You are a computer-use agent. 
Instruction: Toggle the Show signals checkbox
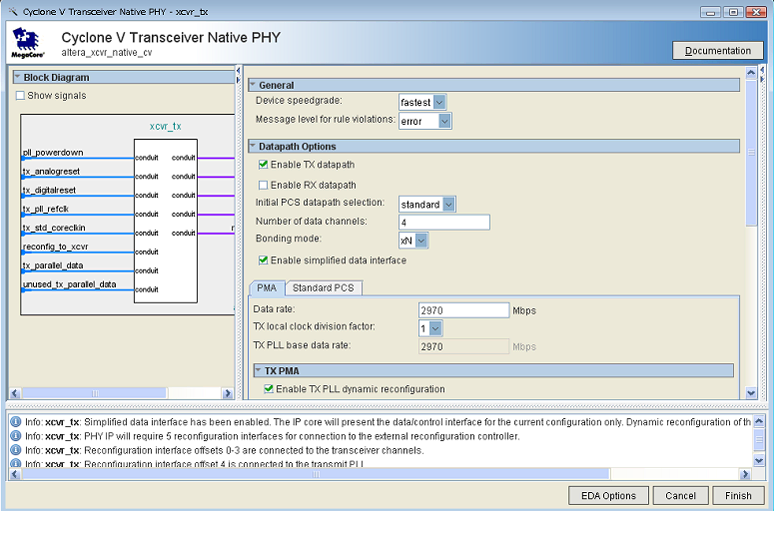point(20,96)
